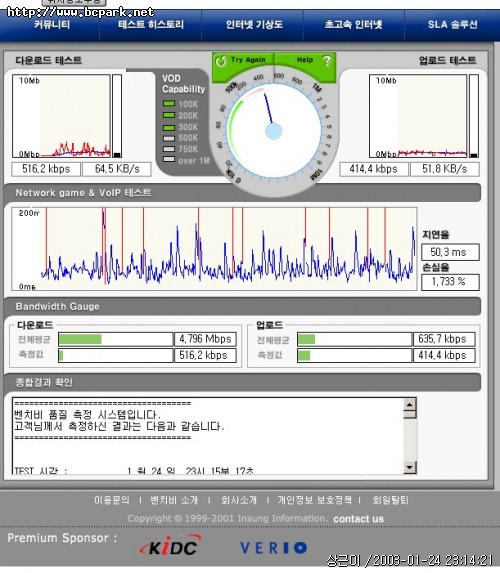Viewport: 500px width, 573px height.
Task: Click the Network game & VoIP 테스트 header
Action: click(242, 193)
